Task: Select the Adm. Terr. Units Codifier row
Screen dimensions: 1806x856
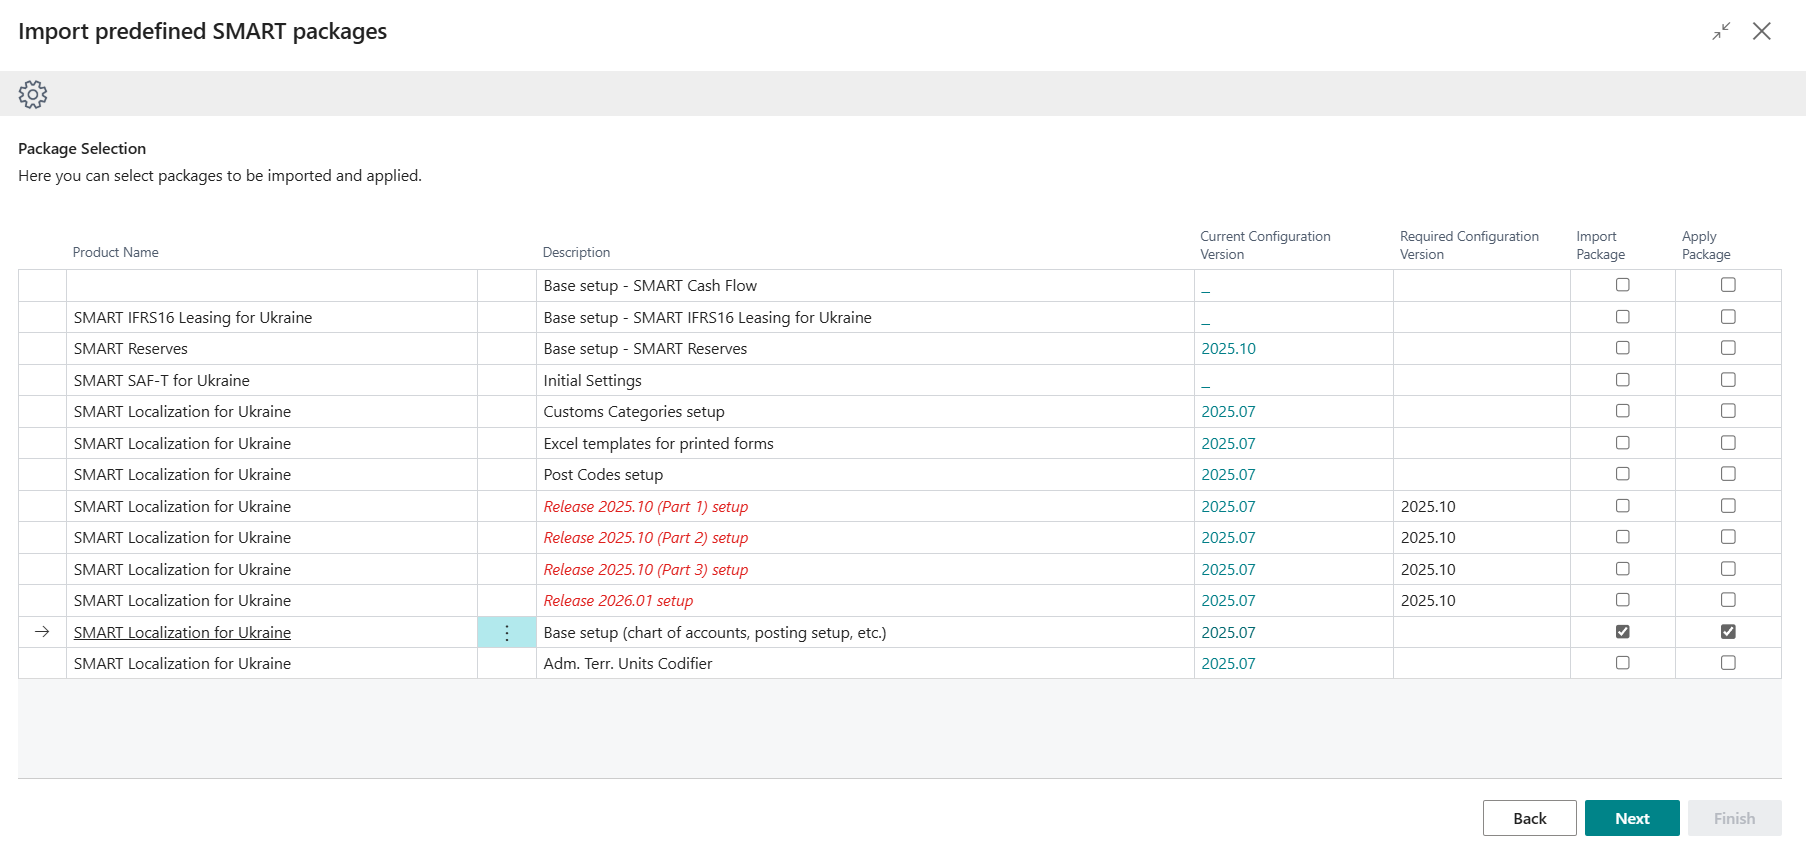Action: (627, 664)
